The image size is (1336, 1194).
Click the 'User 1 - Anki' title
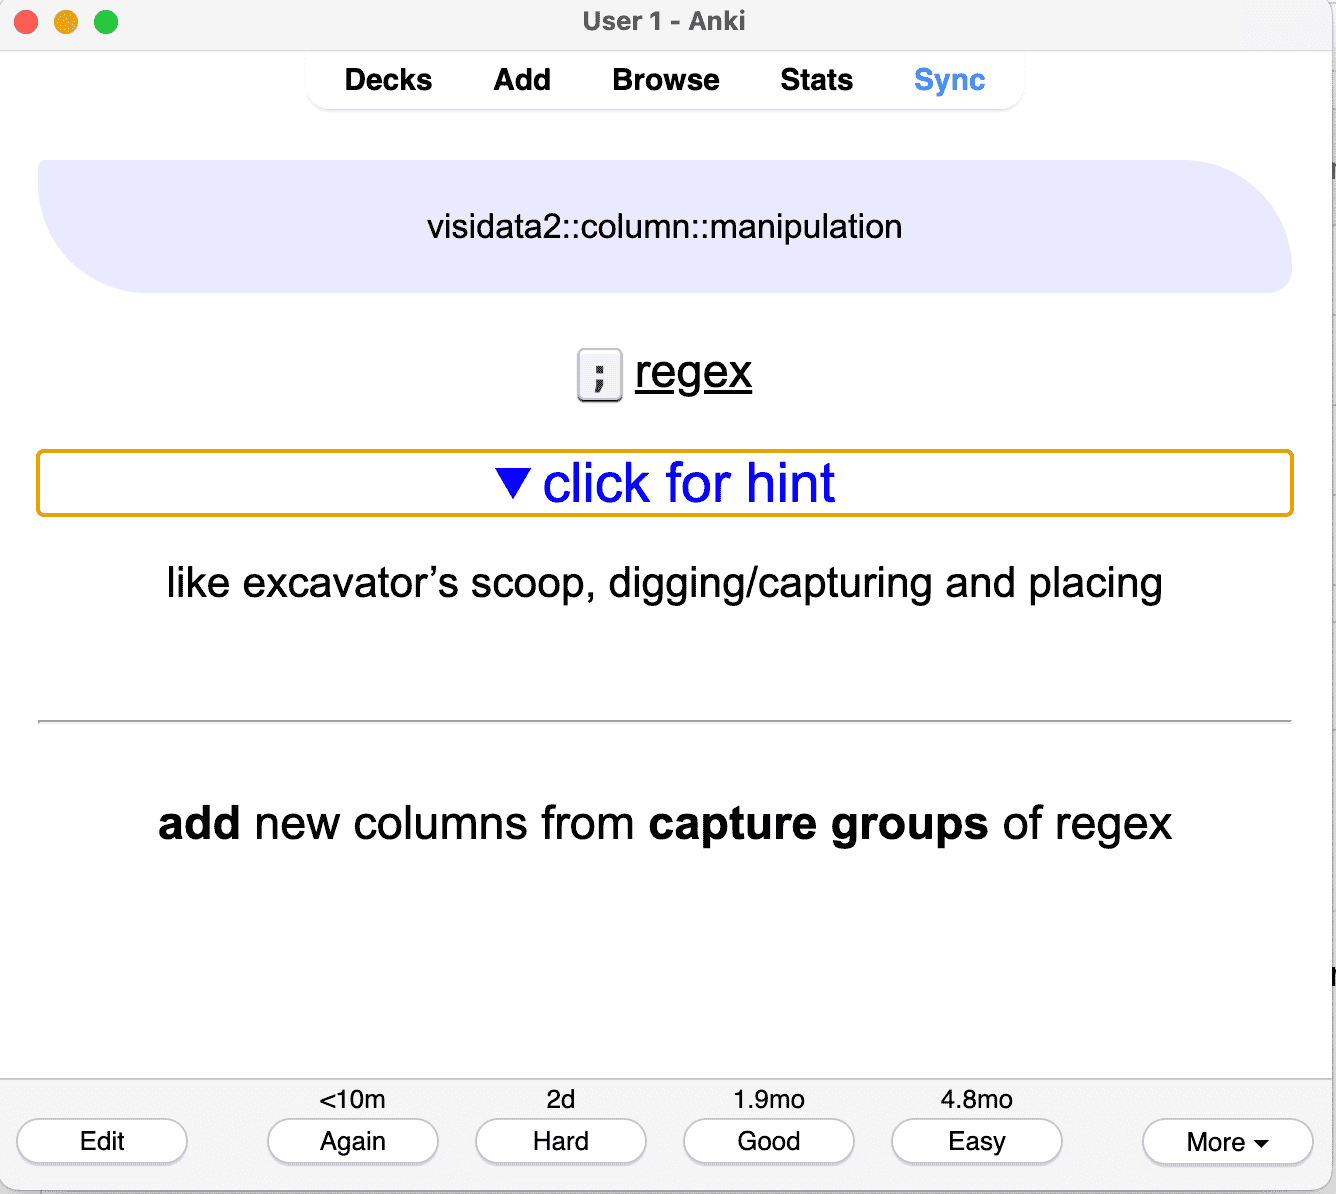(664, 22)
